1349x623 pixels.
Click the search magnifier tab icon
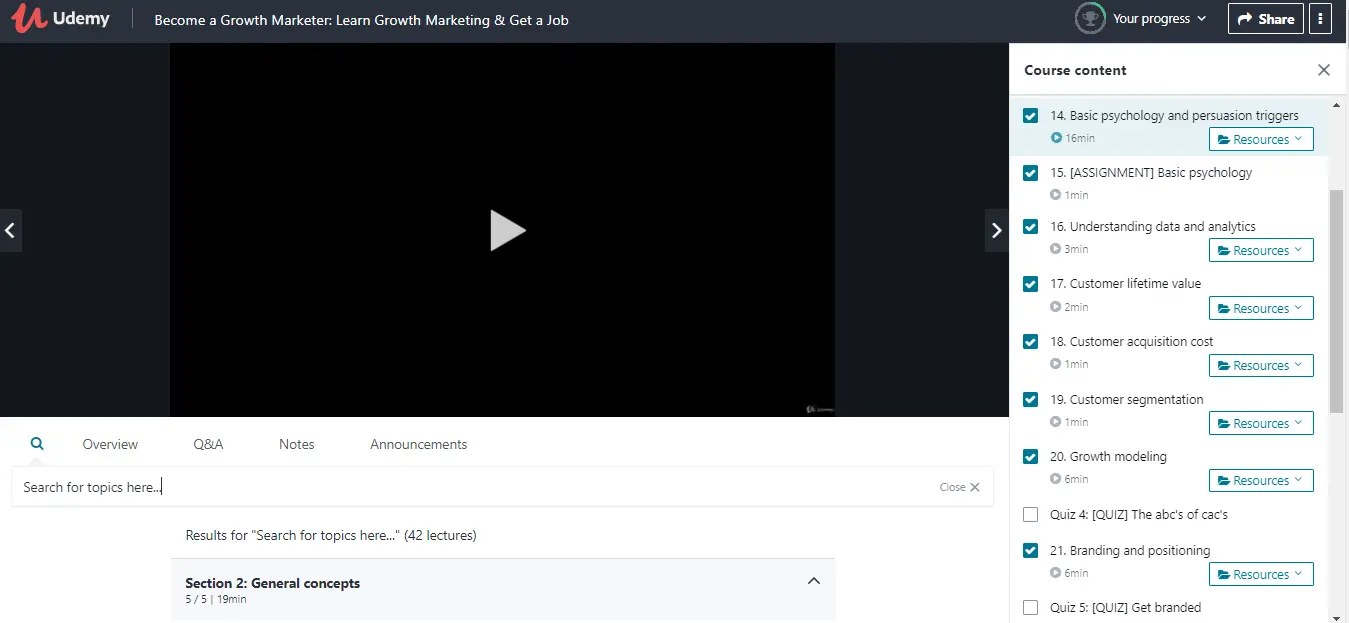tap(37, 443)
